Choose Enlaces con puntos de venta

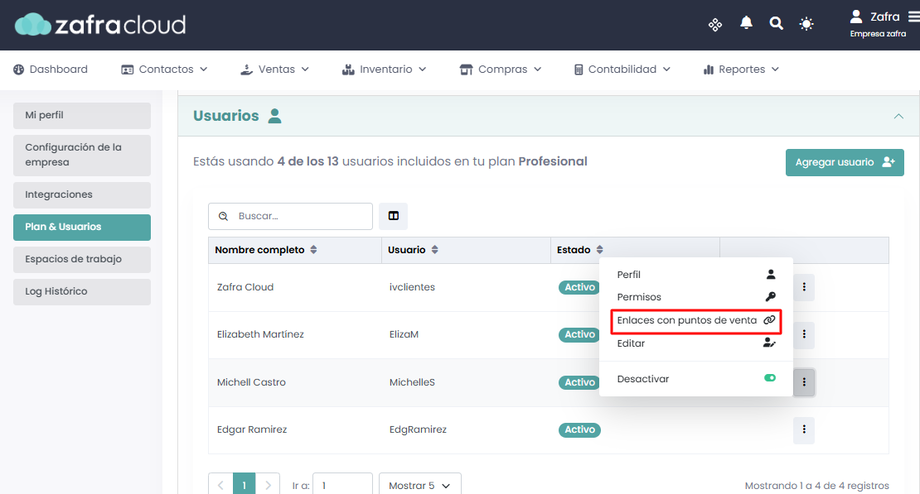pyautogui.click(x=696, y=320)
